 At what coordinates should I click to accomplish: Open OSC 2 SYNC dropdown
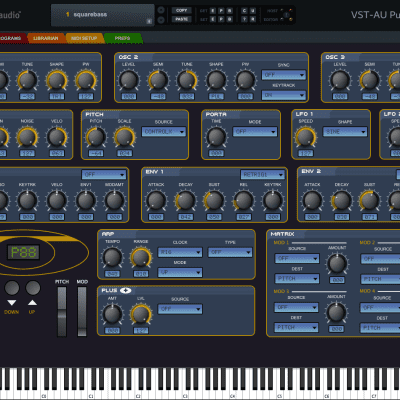click(284, 75)
